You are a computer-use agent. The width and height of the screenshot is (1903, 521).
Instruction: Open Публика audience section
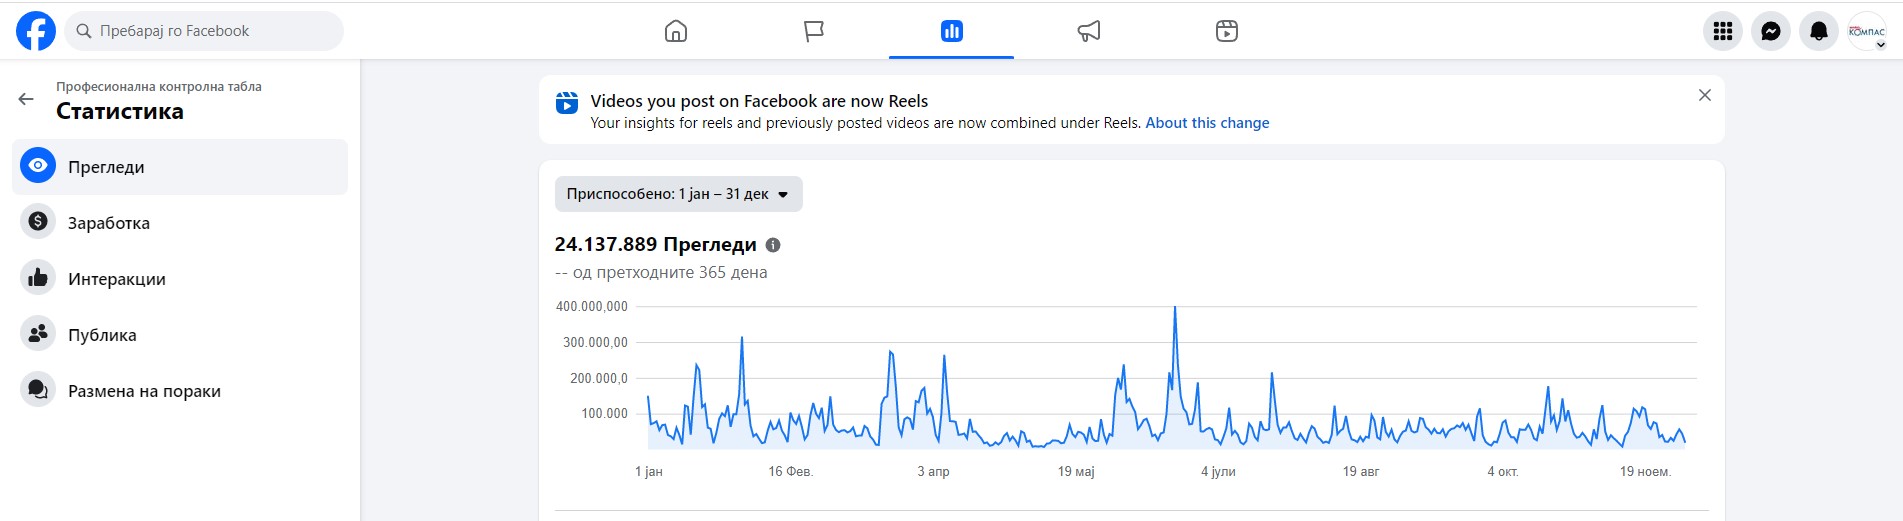(102, 335)
